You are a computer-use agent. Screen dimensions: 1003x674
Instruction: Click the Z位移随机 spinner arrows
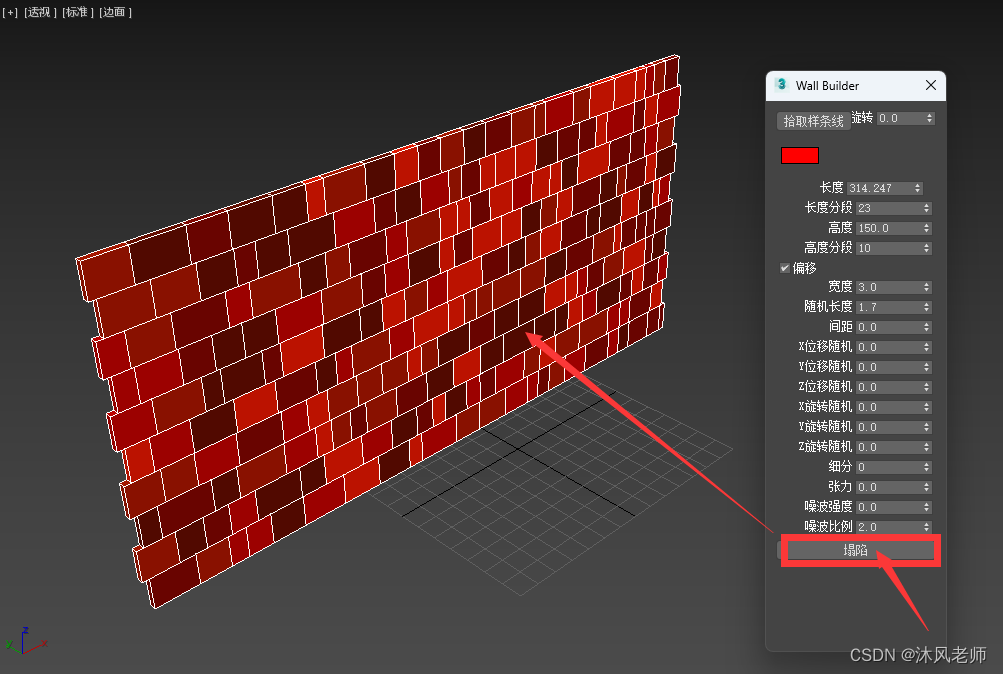pyautogui.click(x=927, y=387)
